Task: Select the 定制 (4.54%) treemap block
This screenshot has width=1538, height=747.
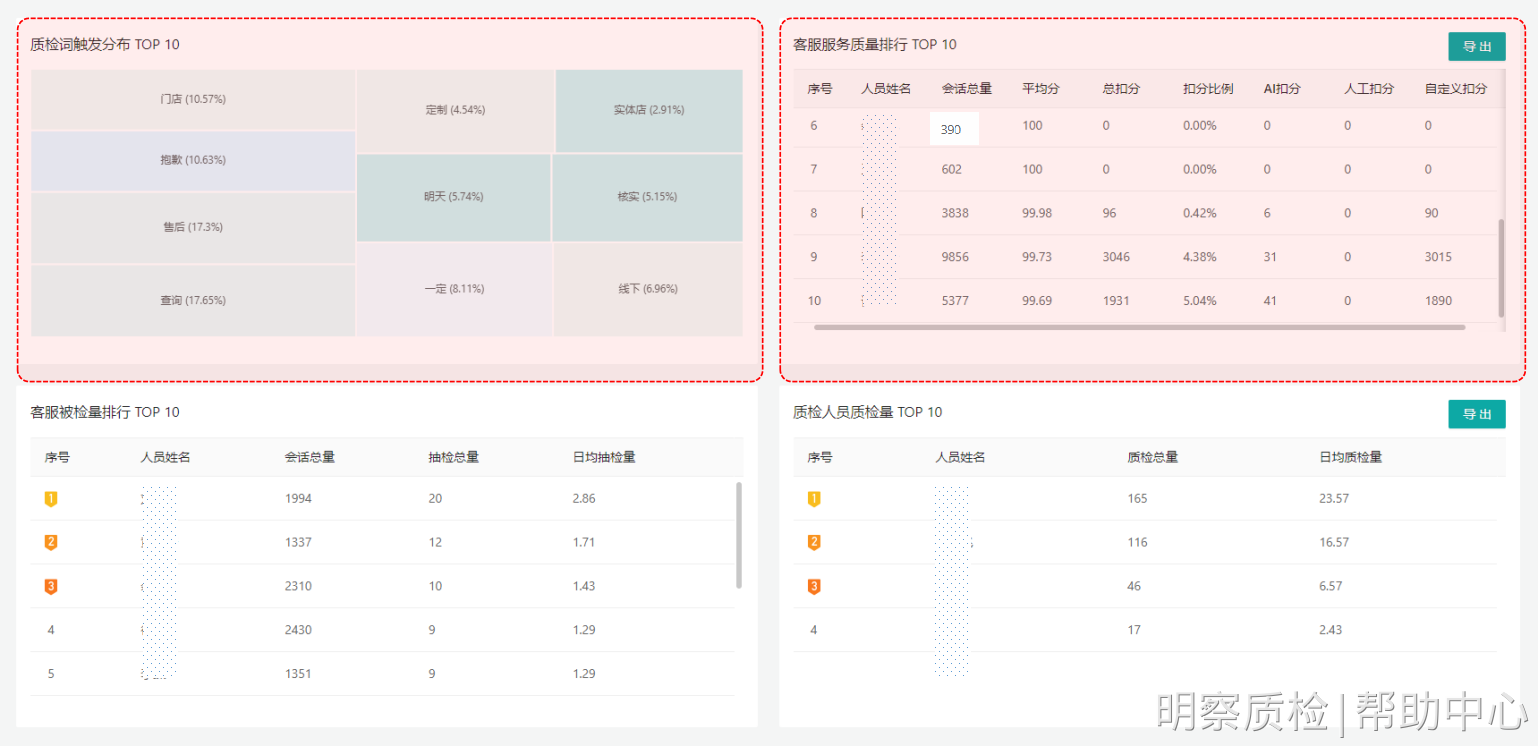Action: 455,110
